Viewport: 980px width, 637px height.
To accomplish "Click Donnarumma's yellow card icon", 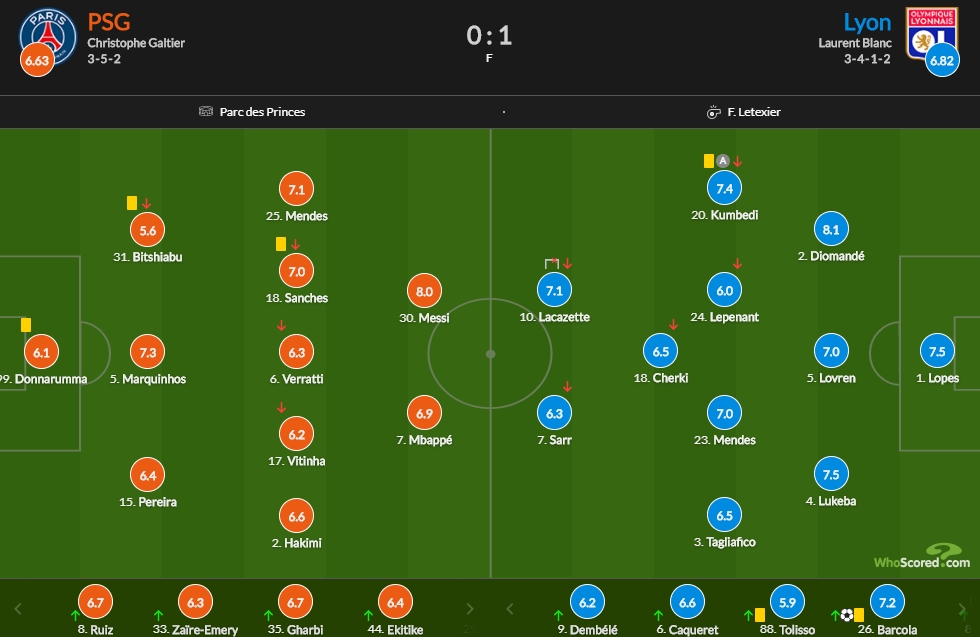I will point(26,324).
